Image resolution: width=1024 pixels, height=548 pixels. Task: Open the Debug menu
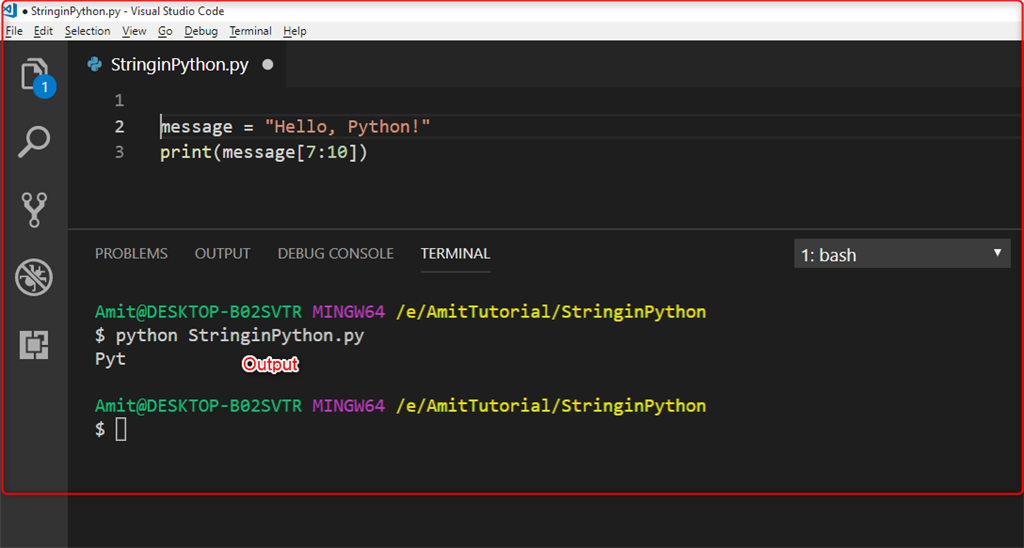201,31
